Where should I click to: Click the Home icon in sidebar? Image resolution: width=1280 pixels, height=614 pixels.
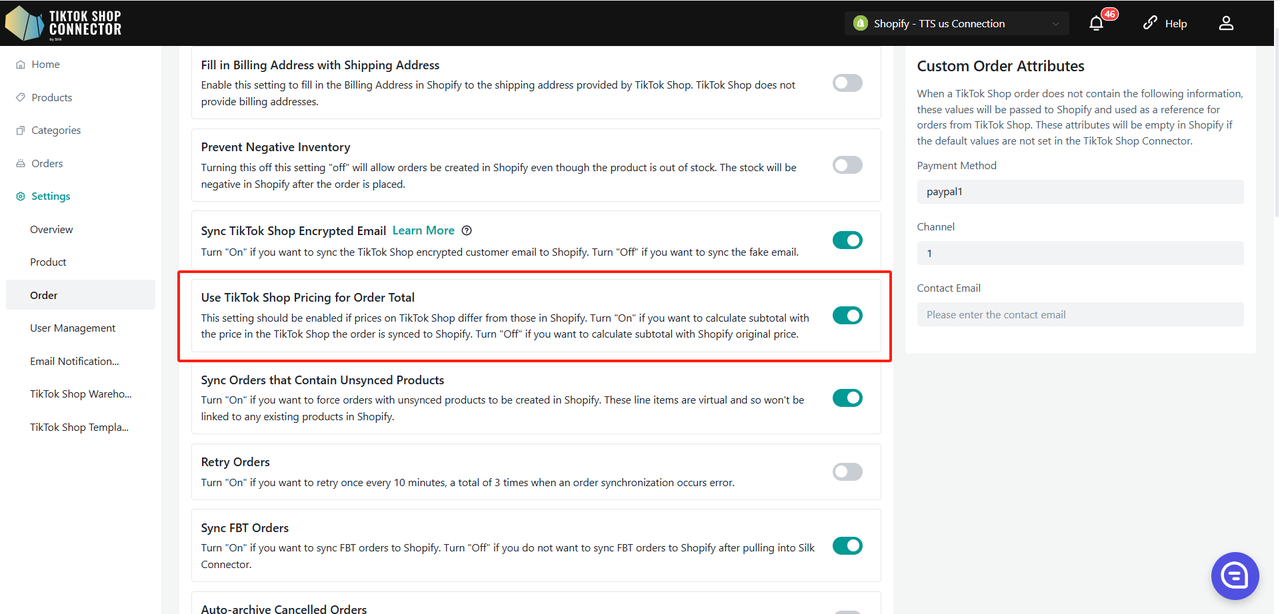(21, 65)
